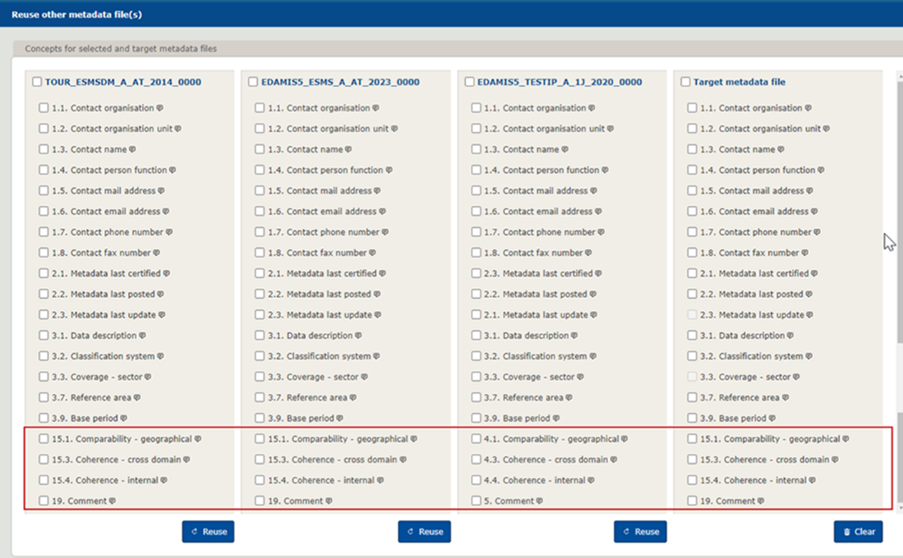The width and height of the screenshot is (903, 558).
Task: Open comment icon of 3.7 Reference area, EDAMIS5_ESMS column
Action: pos(353,397)
